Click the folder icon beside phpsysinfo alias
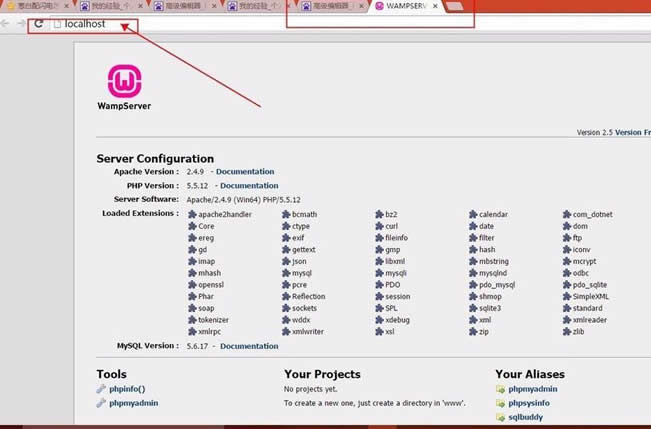Screen dimensions: 651x429 [x=500, y=403]
